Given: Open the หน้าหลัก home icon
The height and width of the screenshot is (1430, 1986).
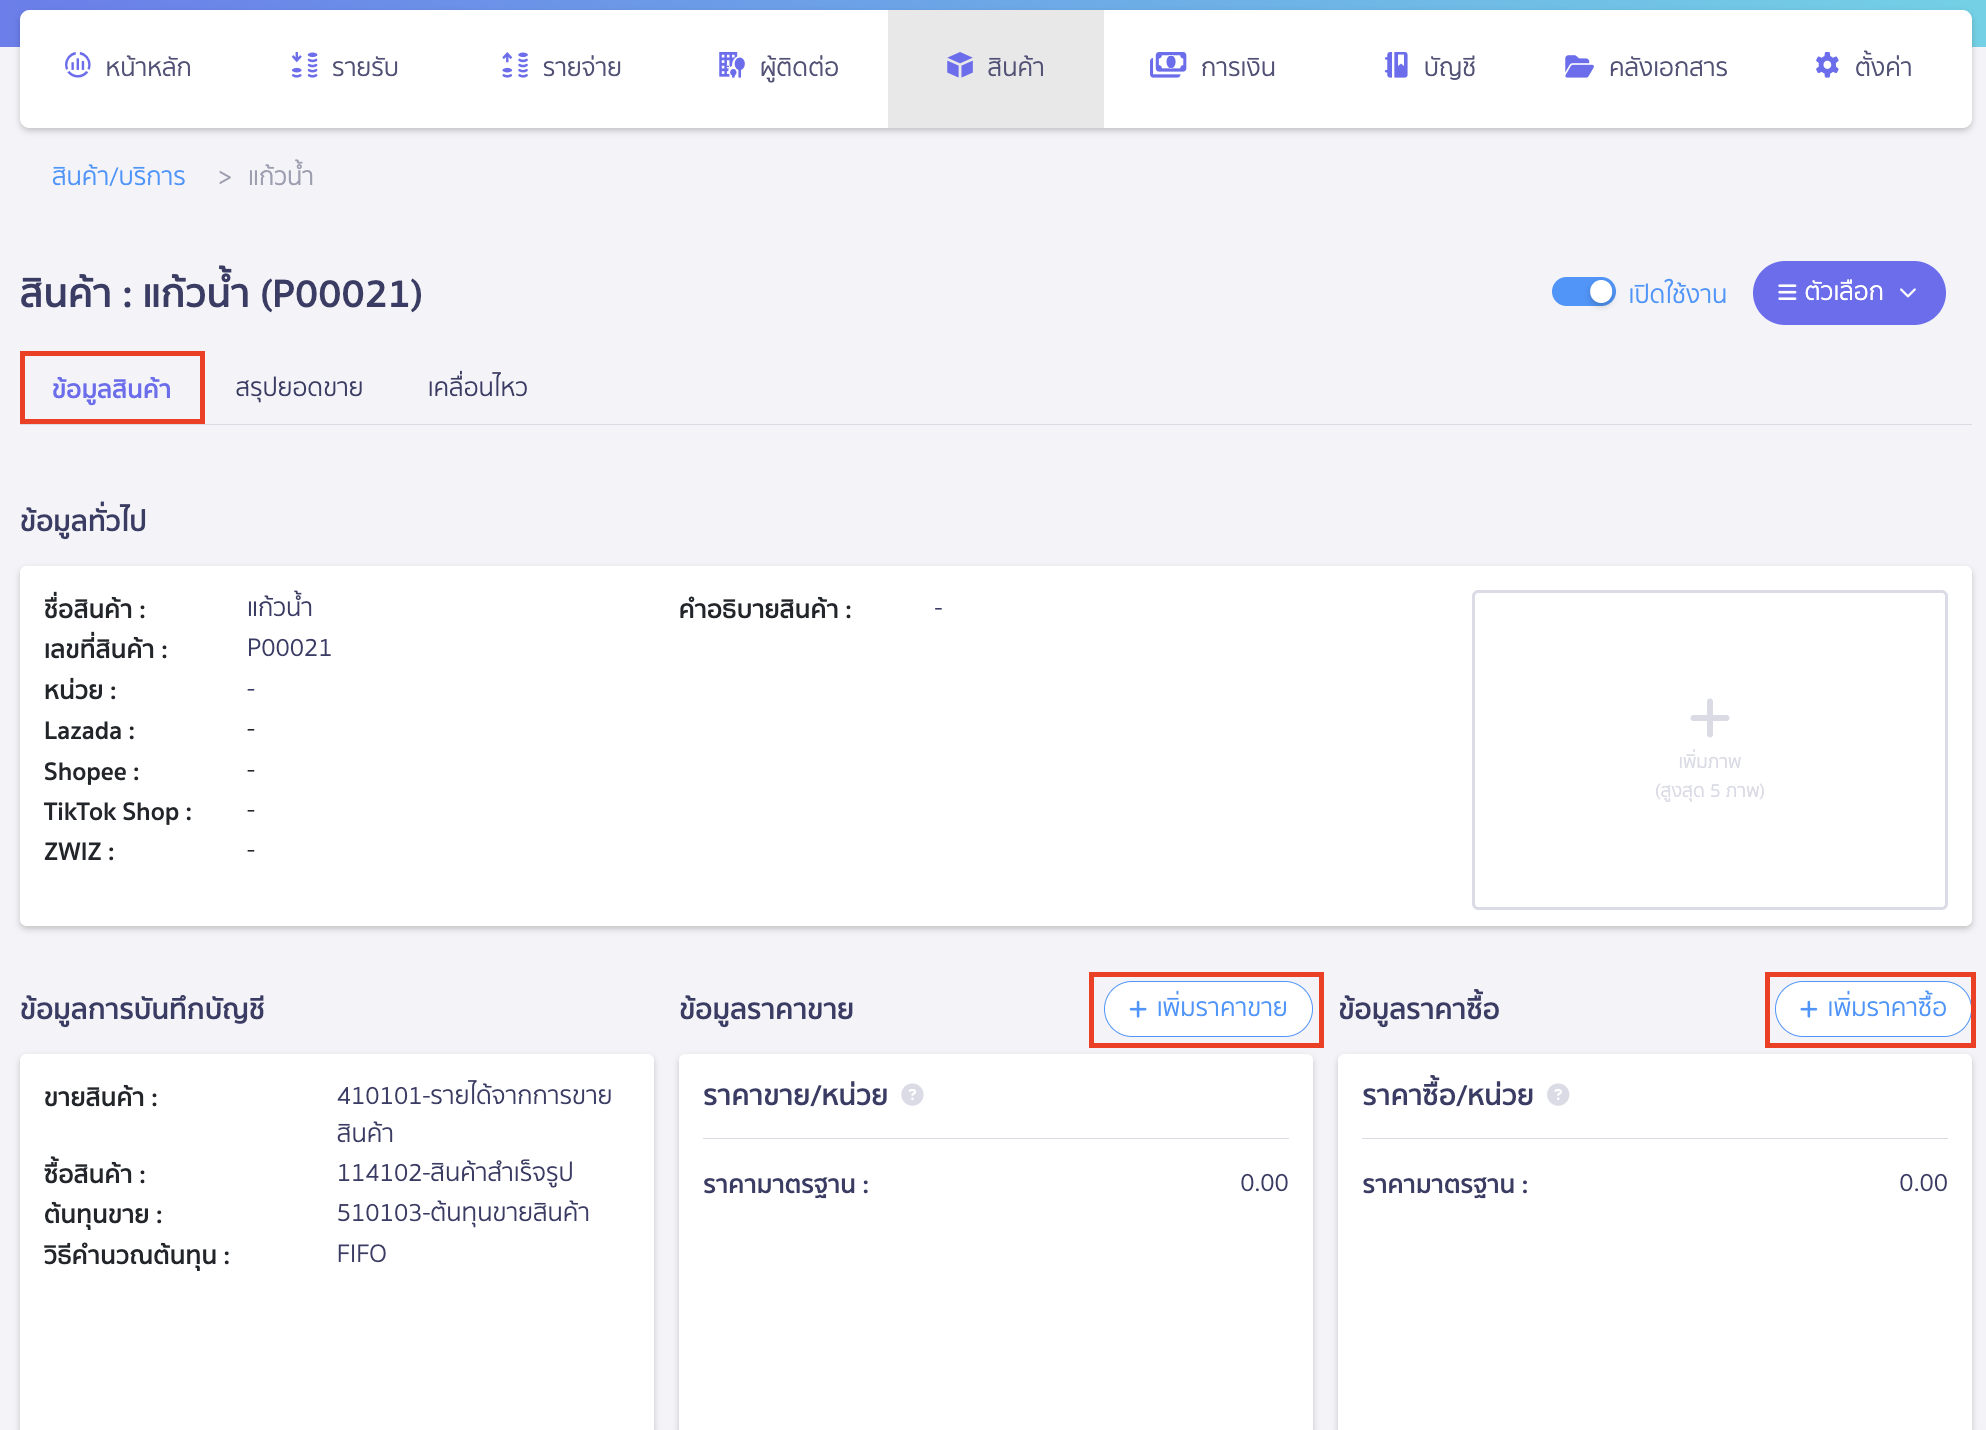Looking at the screenshot, I should tap(78, 66).
